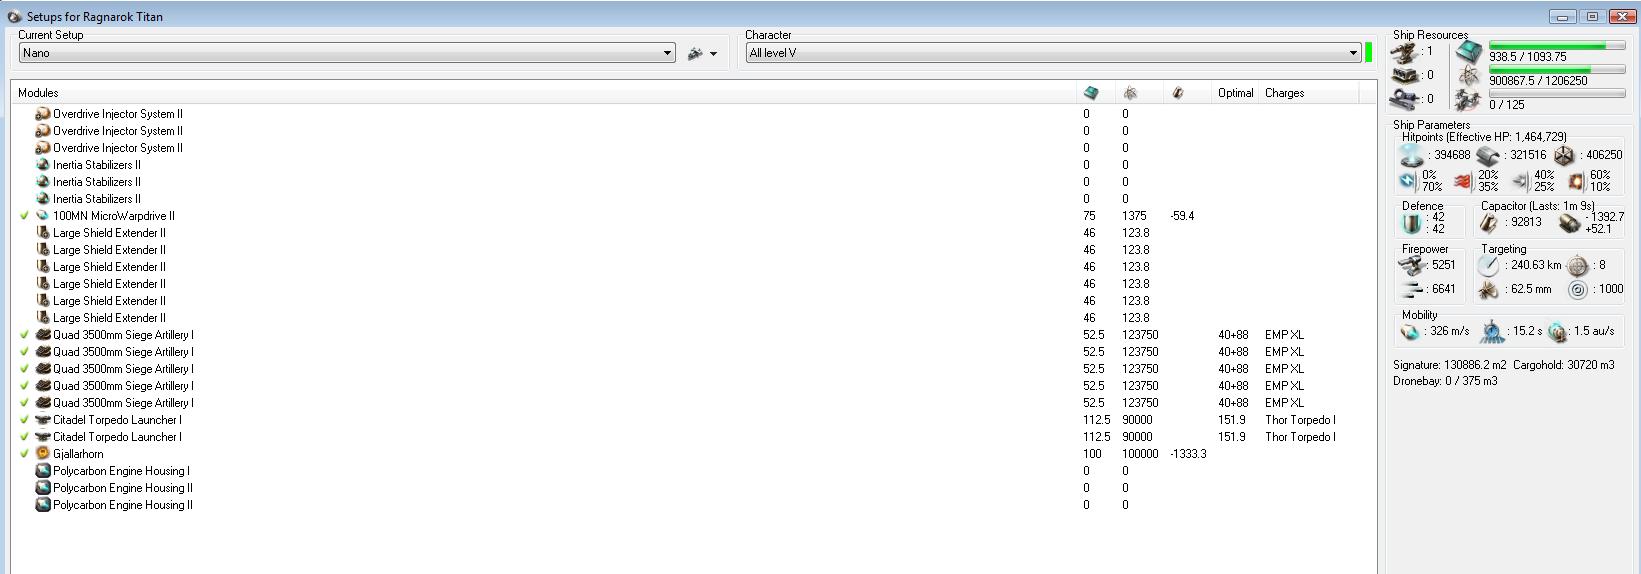Toggle the checkmark on the first Citadel Torpedo Launcher I
The height and width of the screenshot is (574, 1641).
coord(25,420)
